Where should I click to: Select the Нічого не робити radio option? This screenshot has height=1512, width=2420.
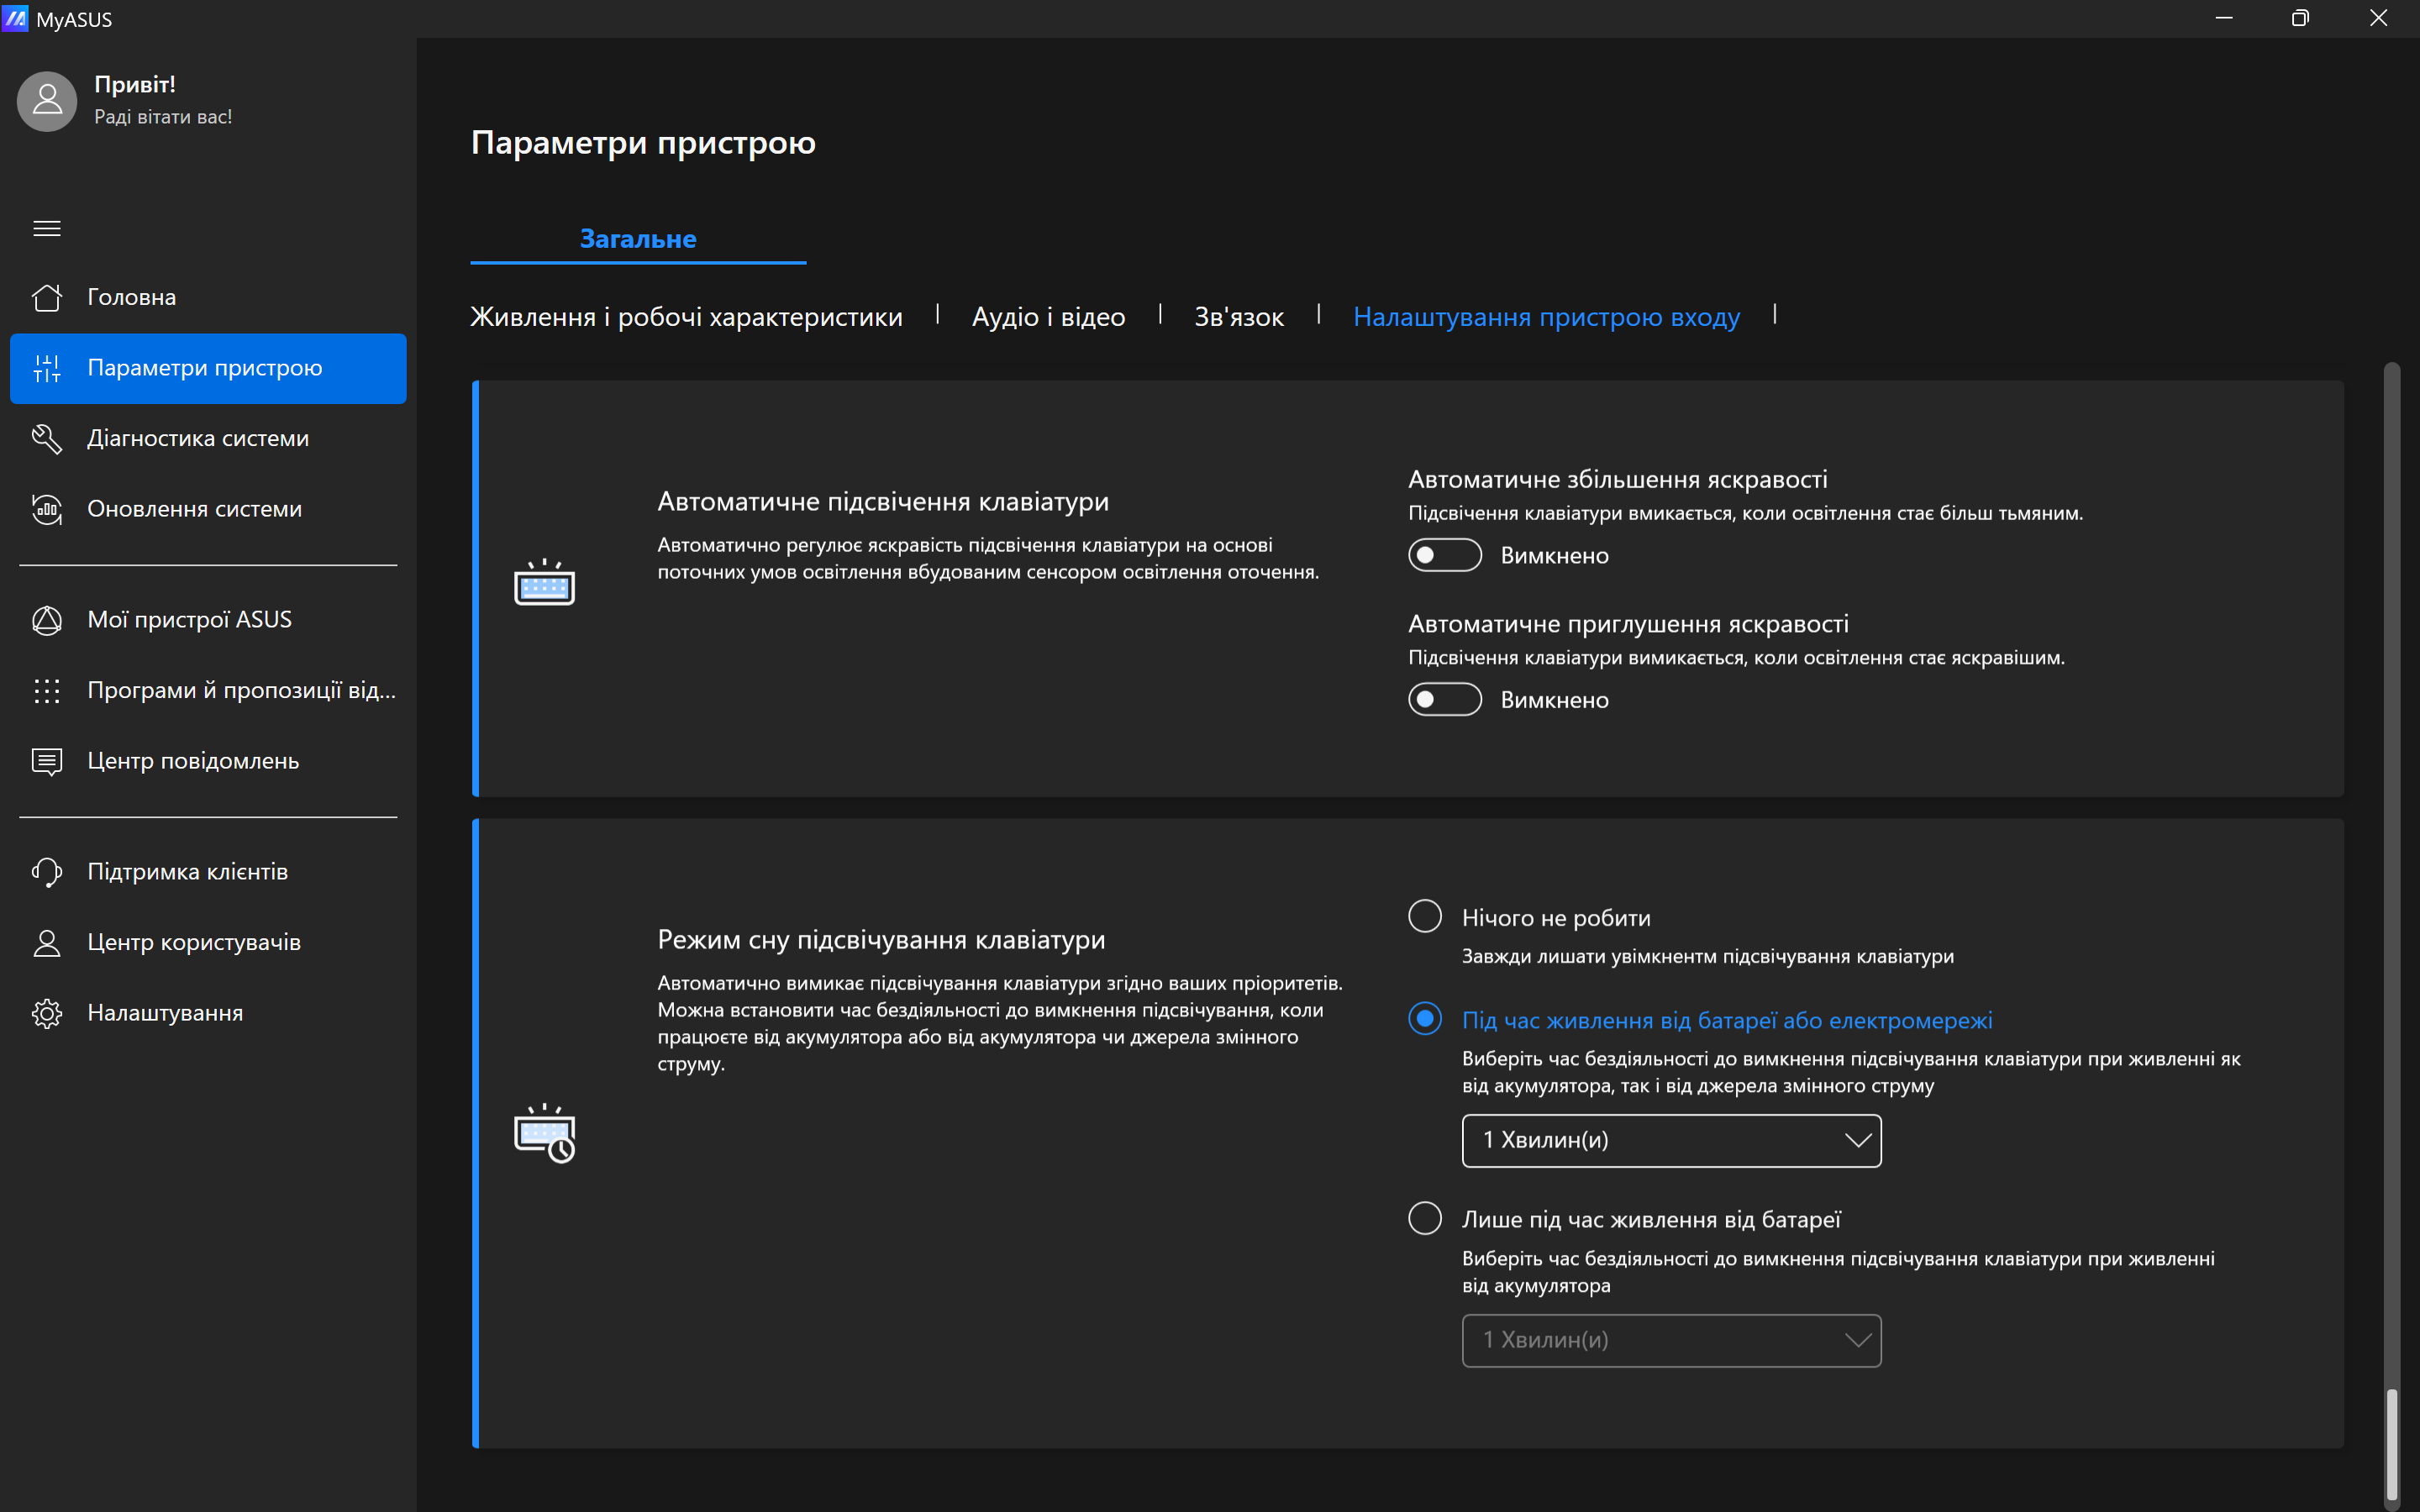[1424, 916]
